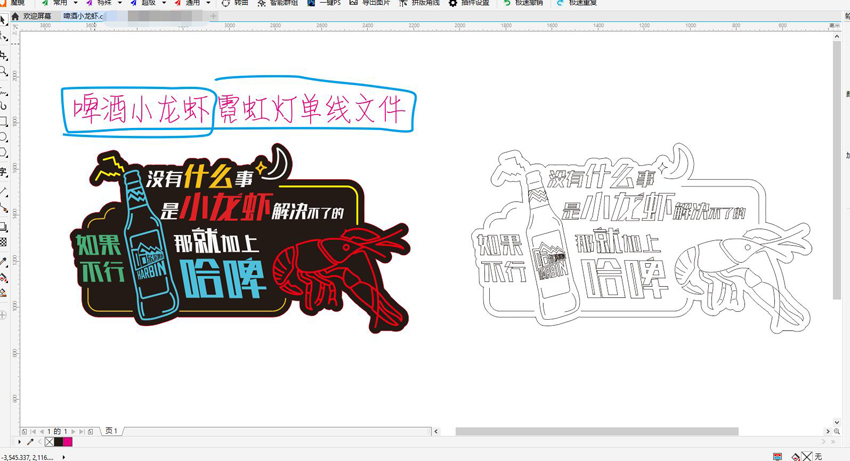Select the Freehand curve tool
850x461 pixels.
coord(3,91)
